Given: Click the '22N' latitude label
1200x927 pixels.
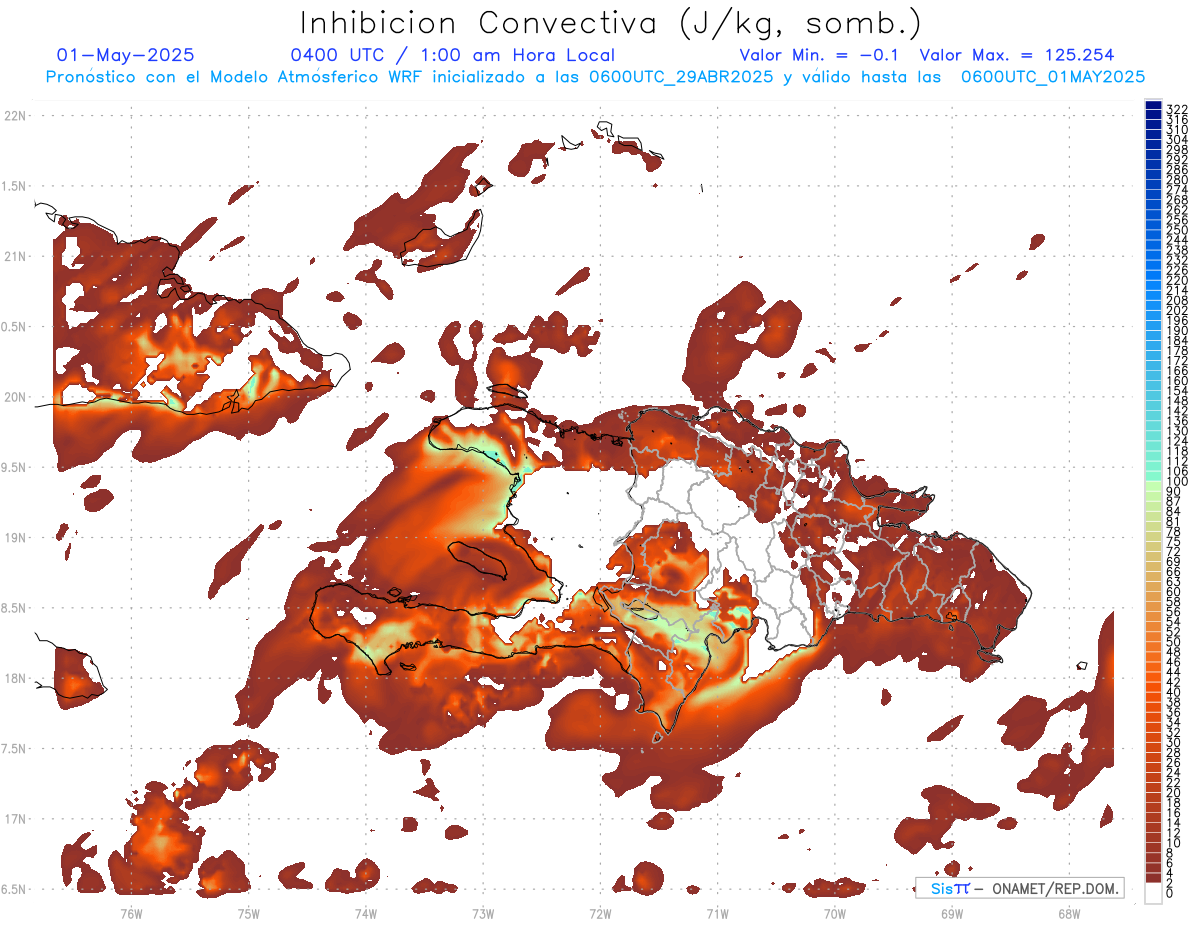Looking at the screenshot, I should [14, 116].
